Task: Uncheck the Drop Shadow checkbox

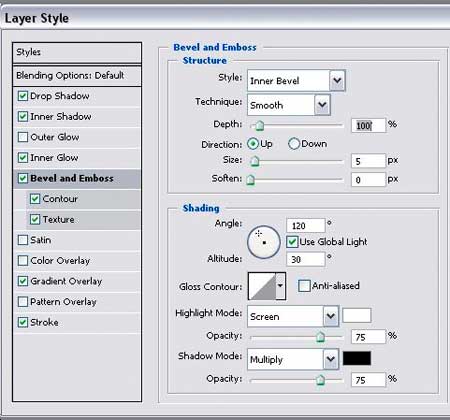Action: [23, 96]
